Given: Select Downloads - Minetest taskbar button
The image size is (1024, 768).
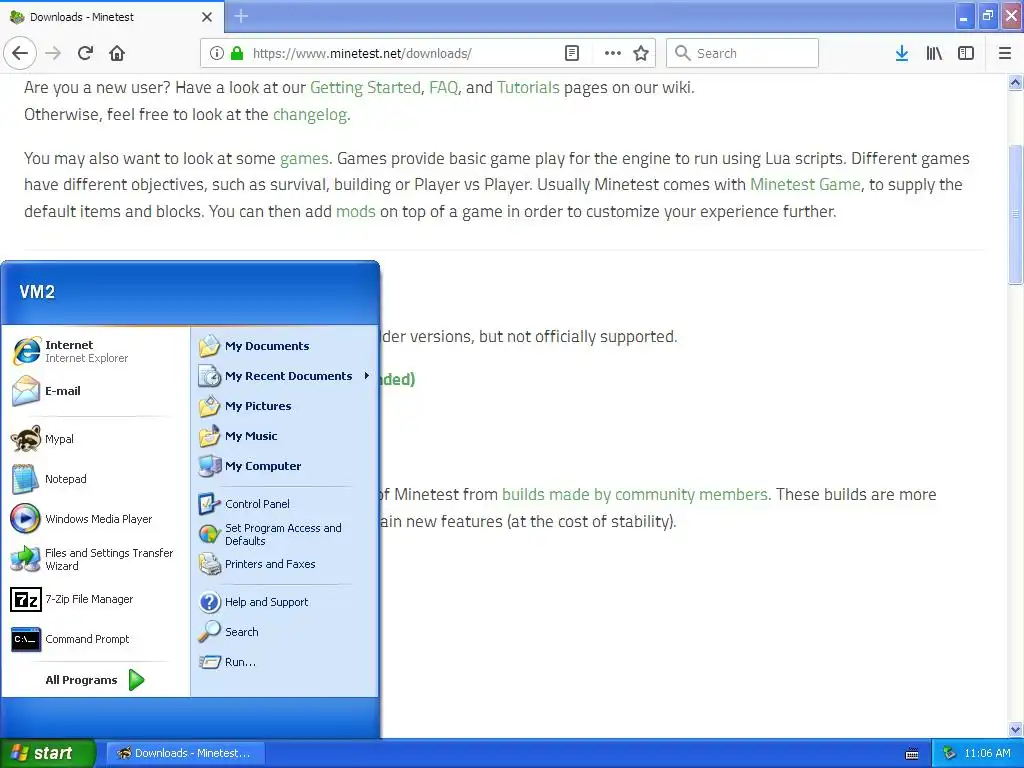Looking at the screenshot, I should click(185, 753).
